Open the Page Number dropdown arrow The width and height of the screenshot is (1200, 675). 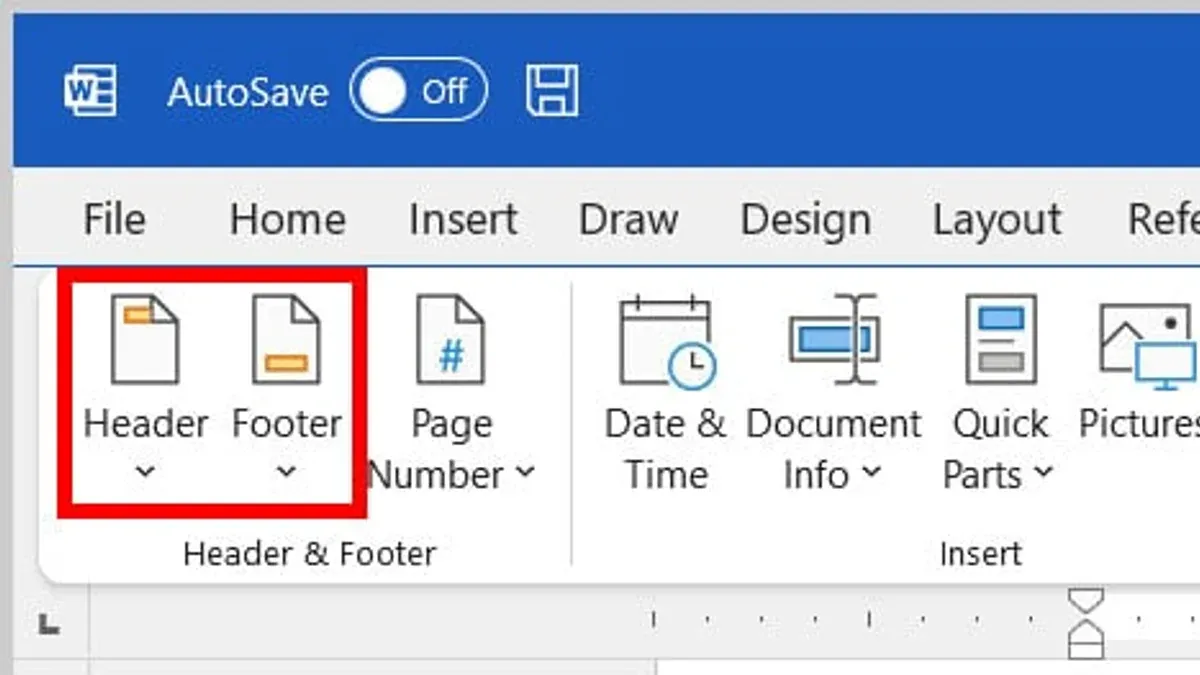click(x=526, y=474)
